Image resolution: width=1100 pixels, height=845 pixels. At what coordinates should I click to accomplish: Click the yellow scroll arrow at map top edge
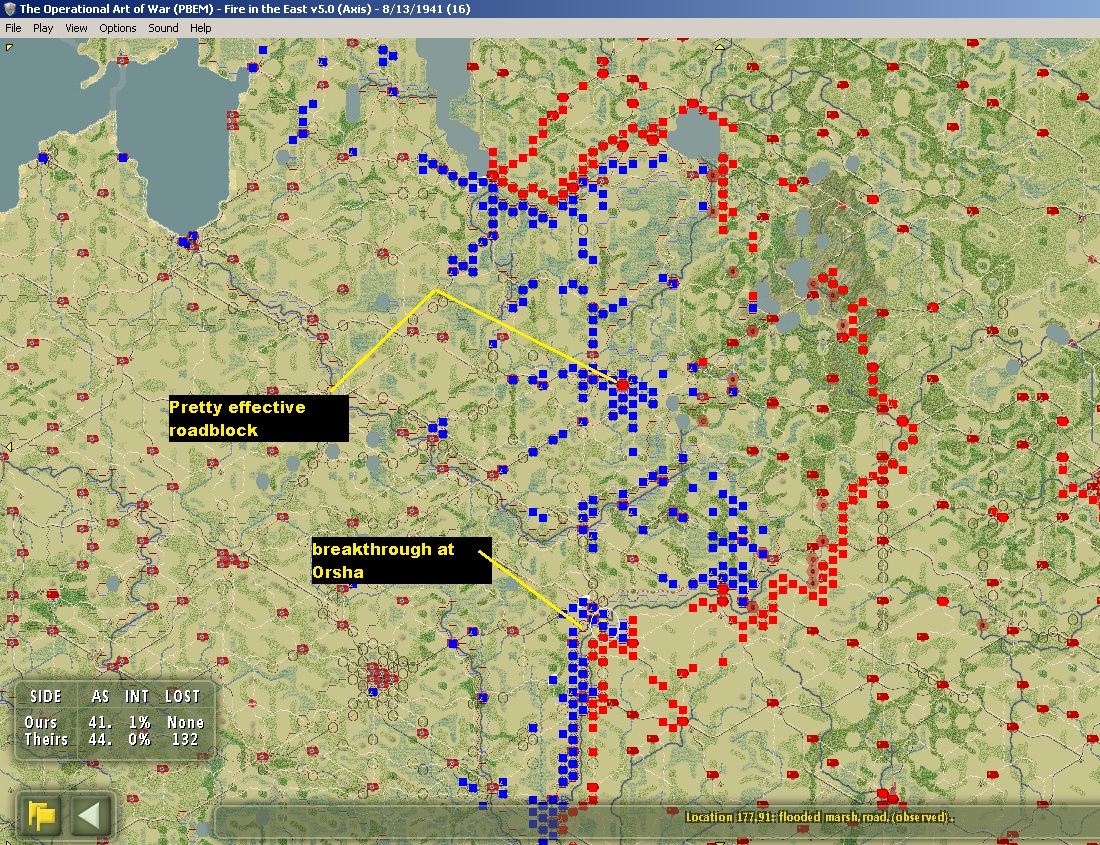(x=720, y=46)
